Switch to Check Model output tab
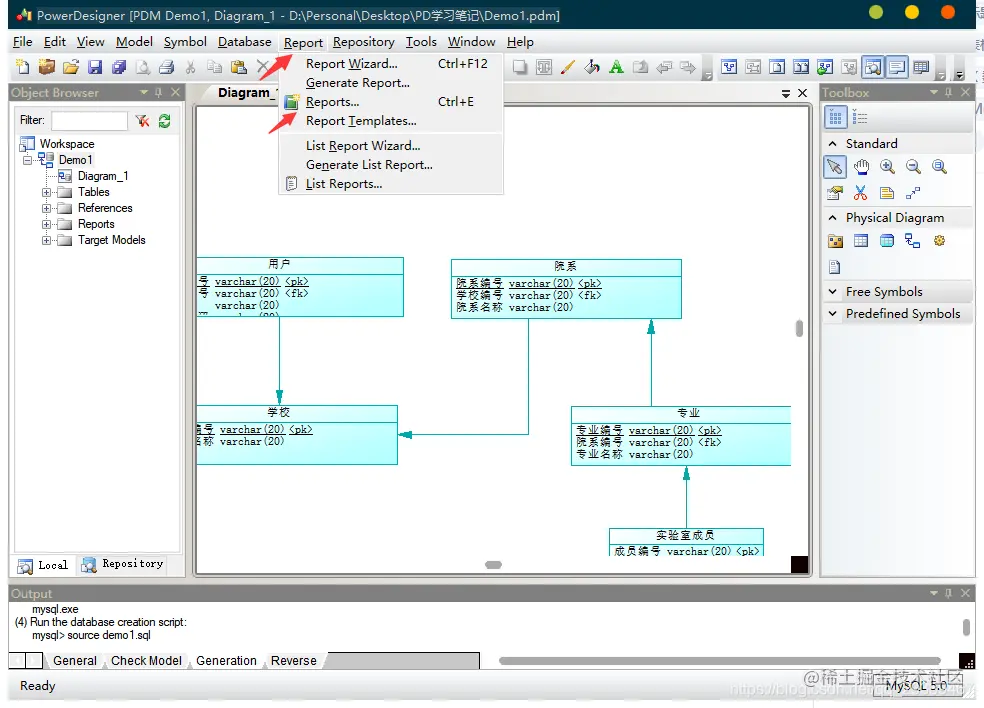984x708 pixels. coord(146,661)
